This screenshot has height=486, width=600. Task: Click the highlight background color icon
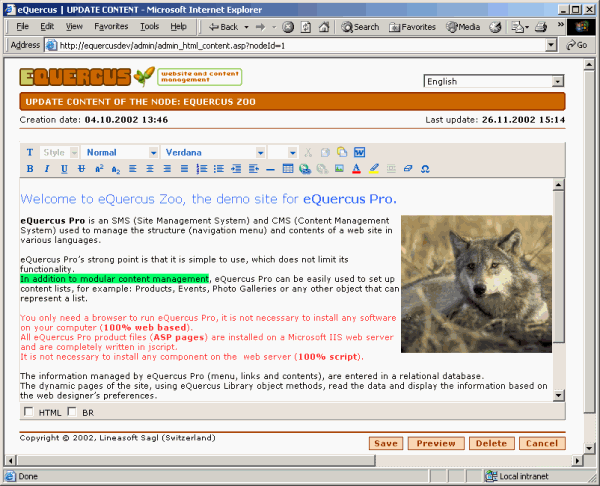374,168
